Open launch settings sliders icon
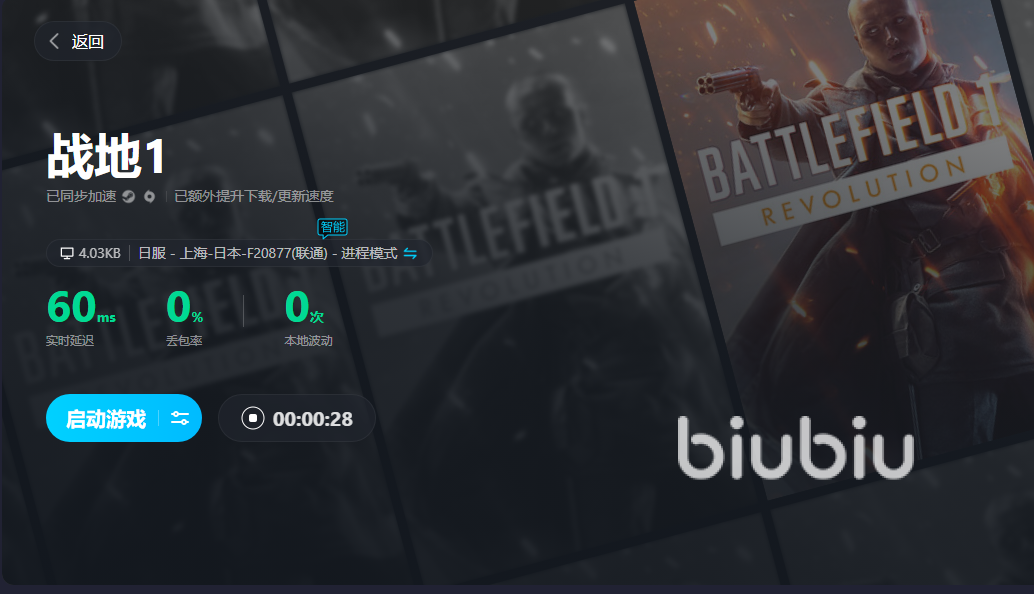The width and height of the screenshot is (1034, 594). click(180, 418)
